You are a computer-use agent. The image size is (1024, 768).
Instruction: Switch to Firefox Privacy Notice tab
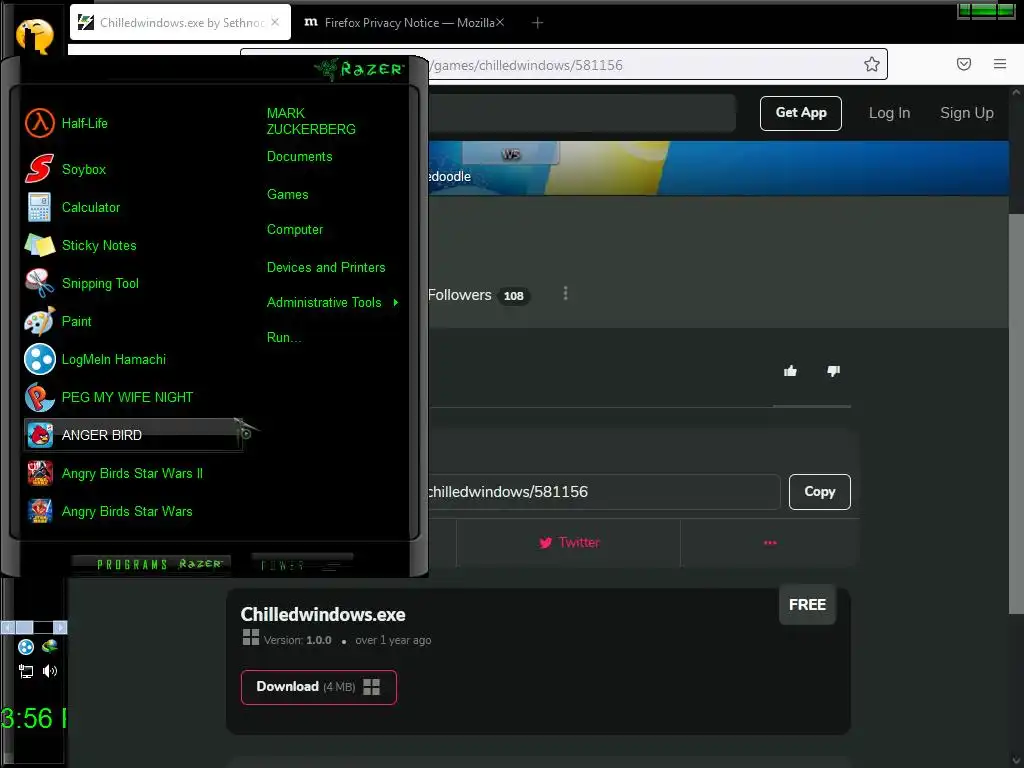[404, 23]
